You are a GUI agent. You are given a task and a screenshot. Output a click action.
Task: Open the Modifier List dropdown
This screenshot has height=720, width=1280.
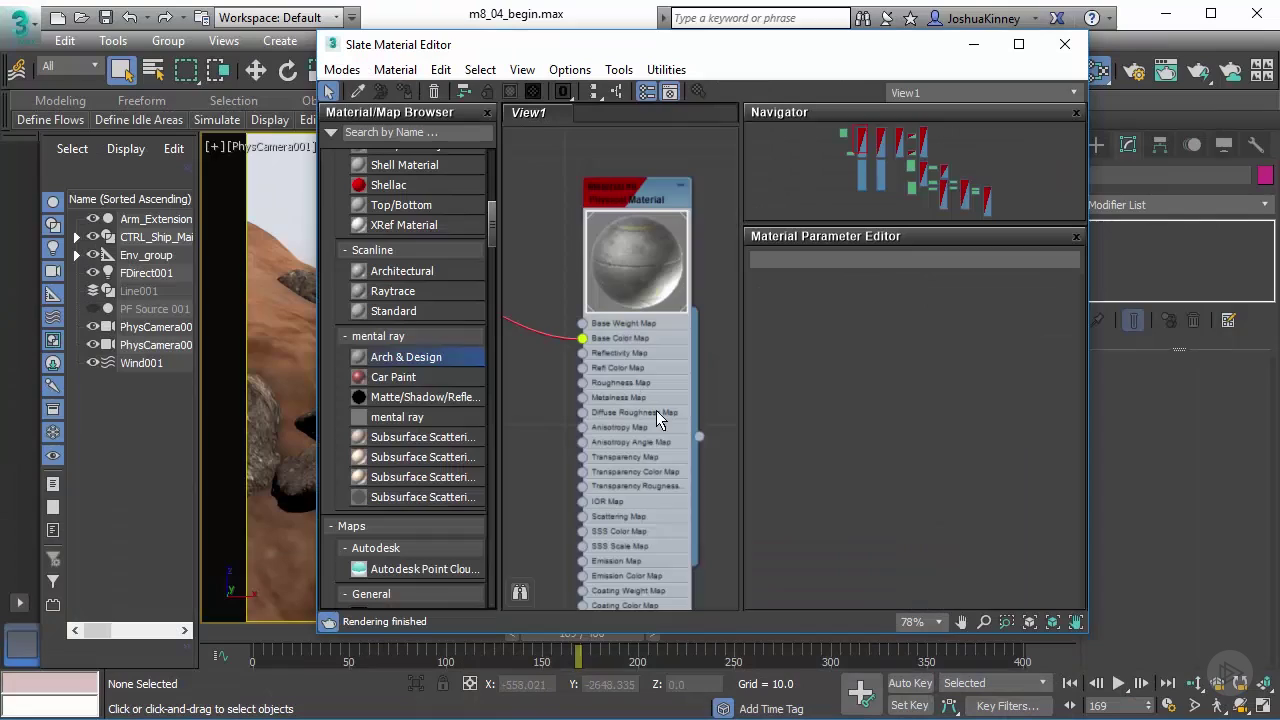(1180, 205)
